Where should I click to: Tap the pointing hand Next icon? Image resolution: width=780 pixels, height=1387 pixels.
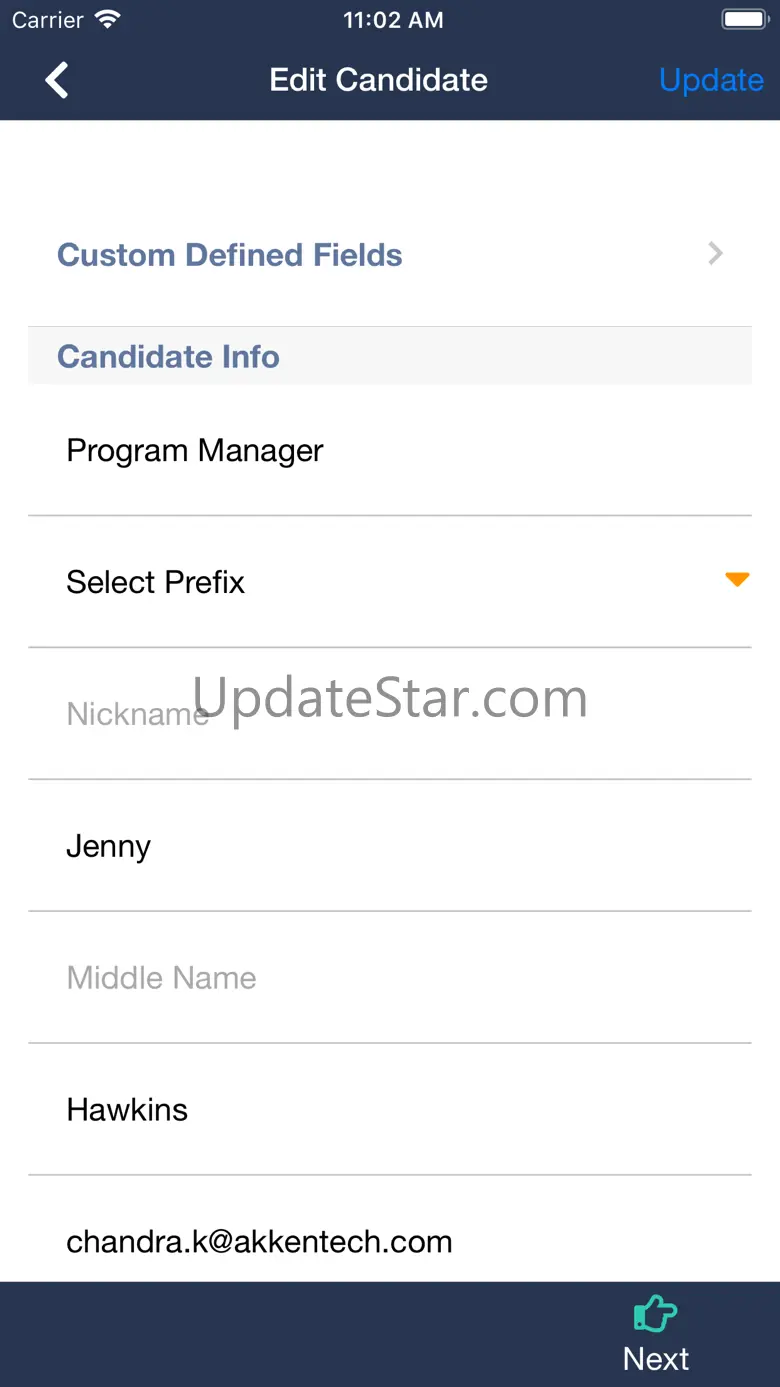click(656, 1314)
